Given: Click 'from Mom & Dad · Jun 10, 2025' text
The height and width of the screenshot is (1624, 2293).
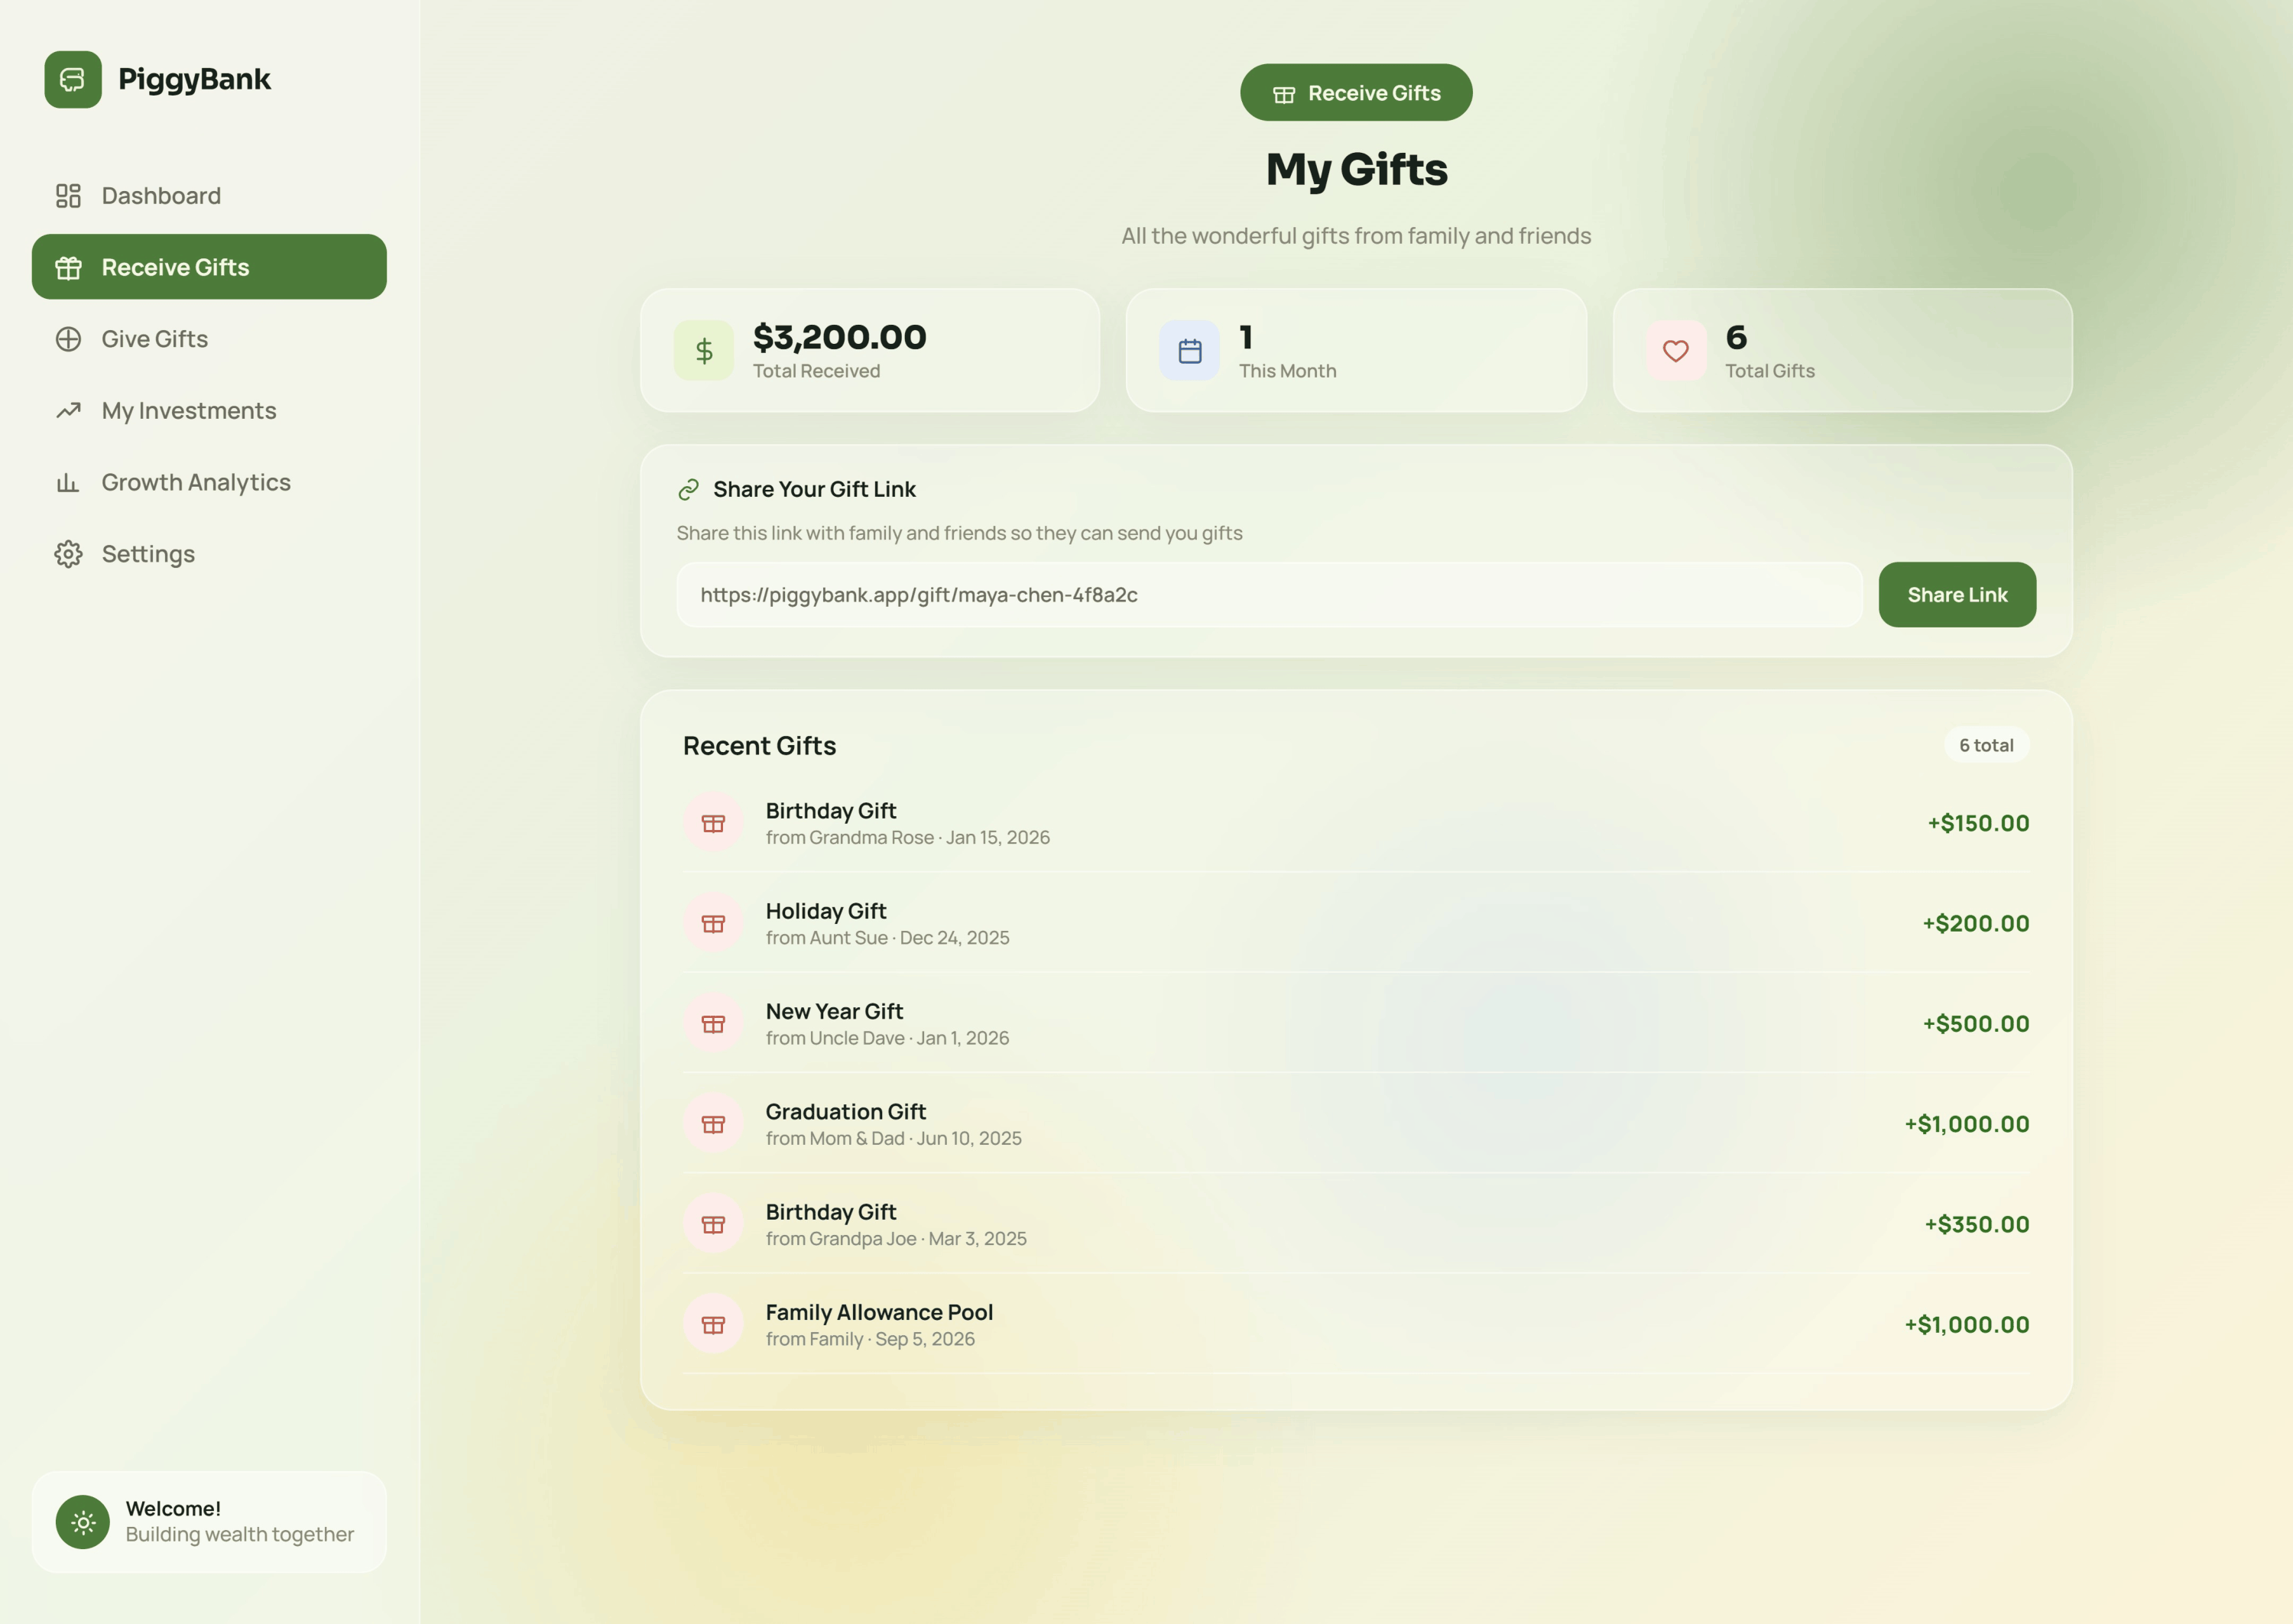Looking at the screenshot, I should coord(893,1139).
